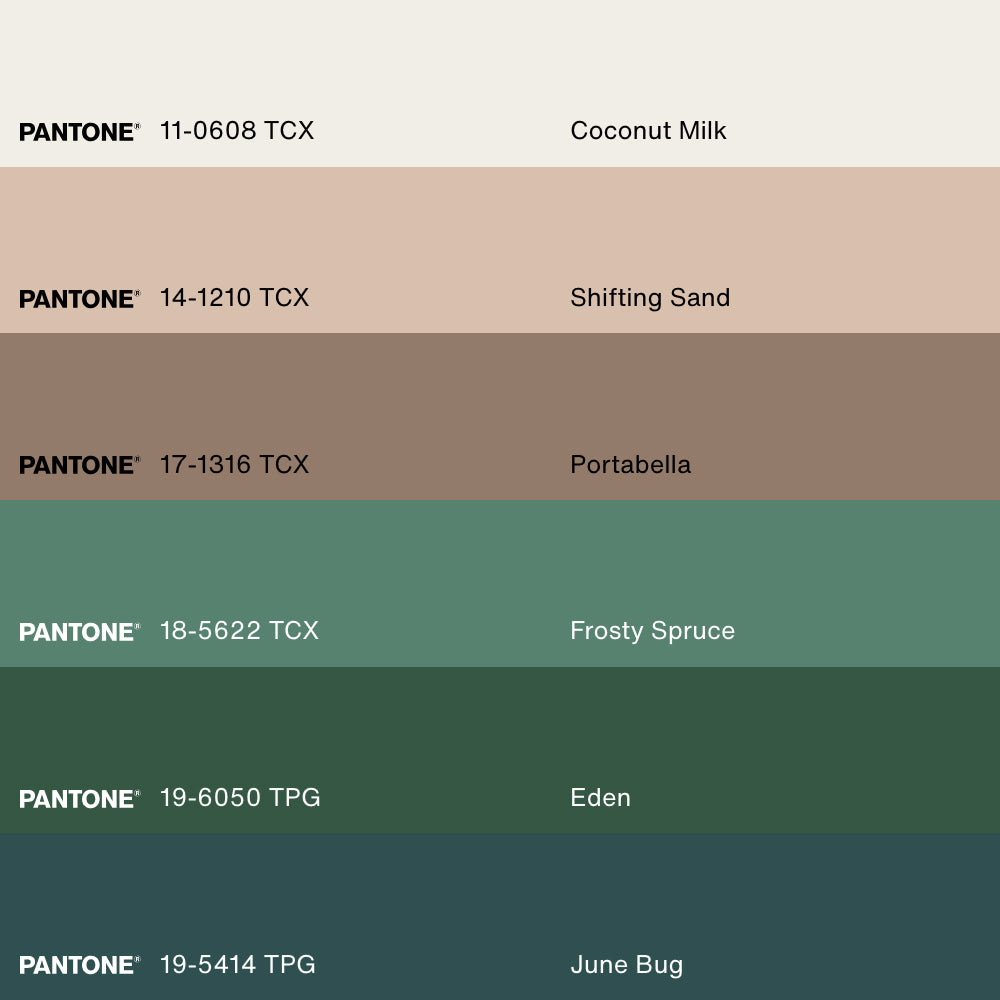Select the Portabella name label
The width and height of the screenshot is (1000, 1000).
coord(630,464)
